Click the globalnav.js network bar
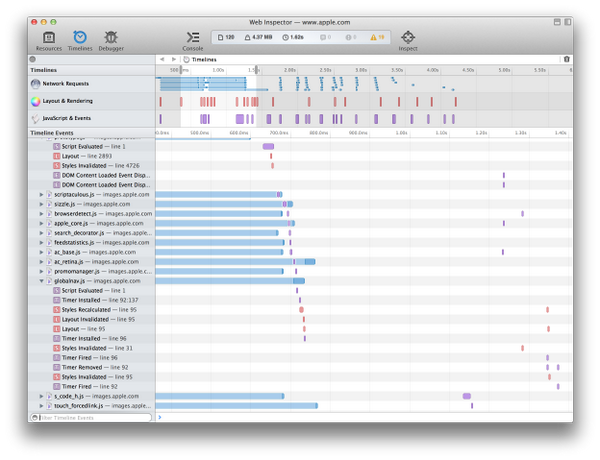Screen dimensions: 600x460 [230, 281]
